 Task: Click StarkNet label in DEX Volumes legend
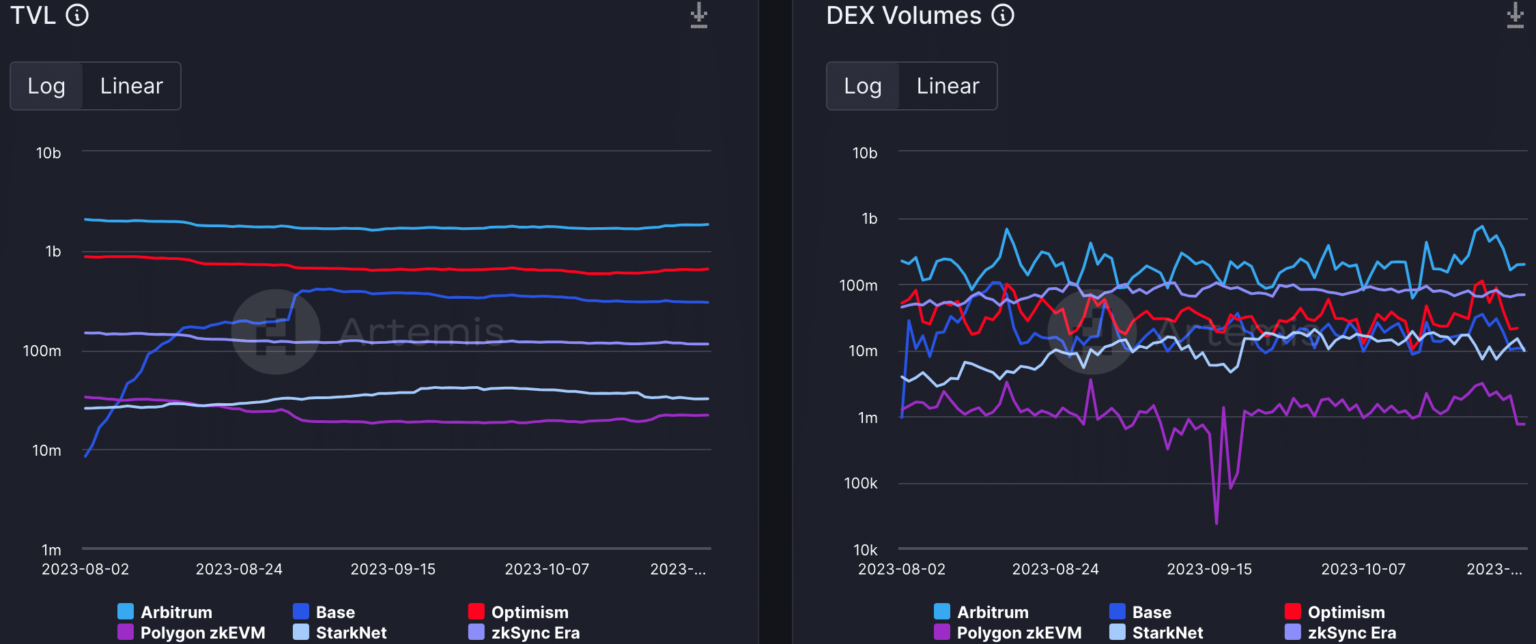point(1167,632)
